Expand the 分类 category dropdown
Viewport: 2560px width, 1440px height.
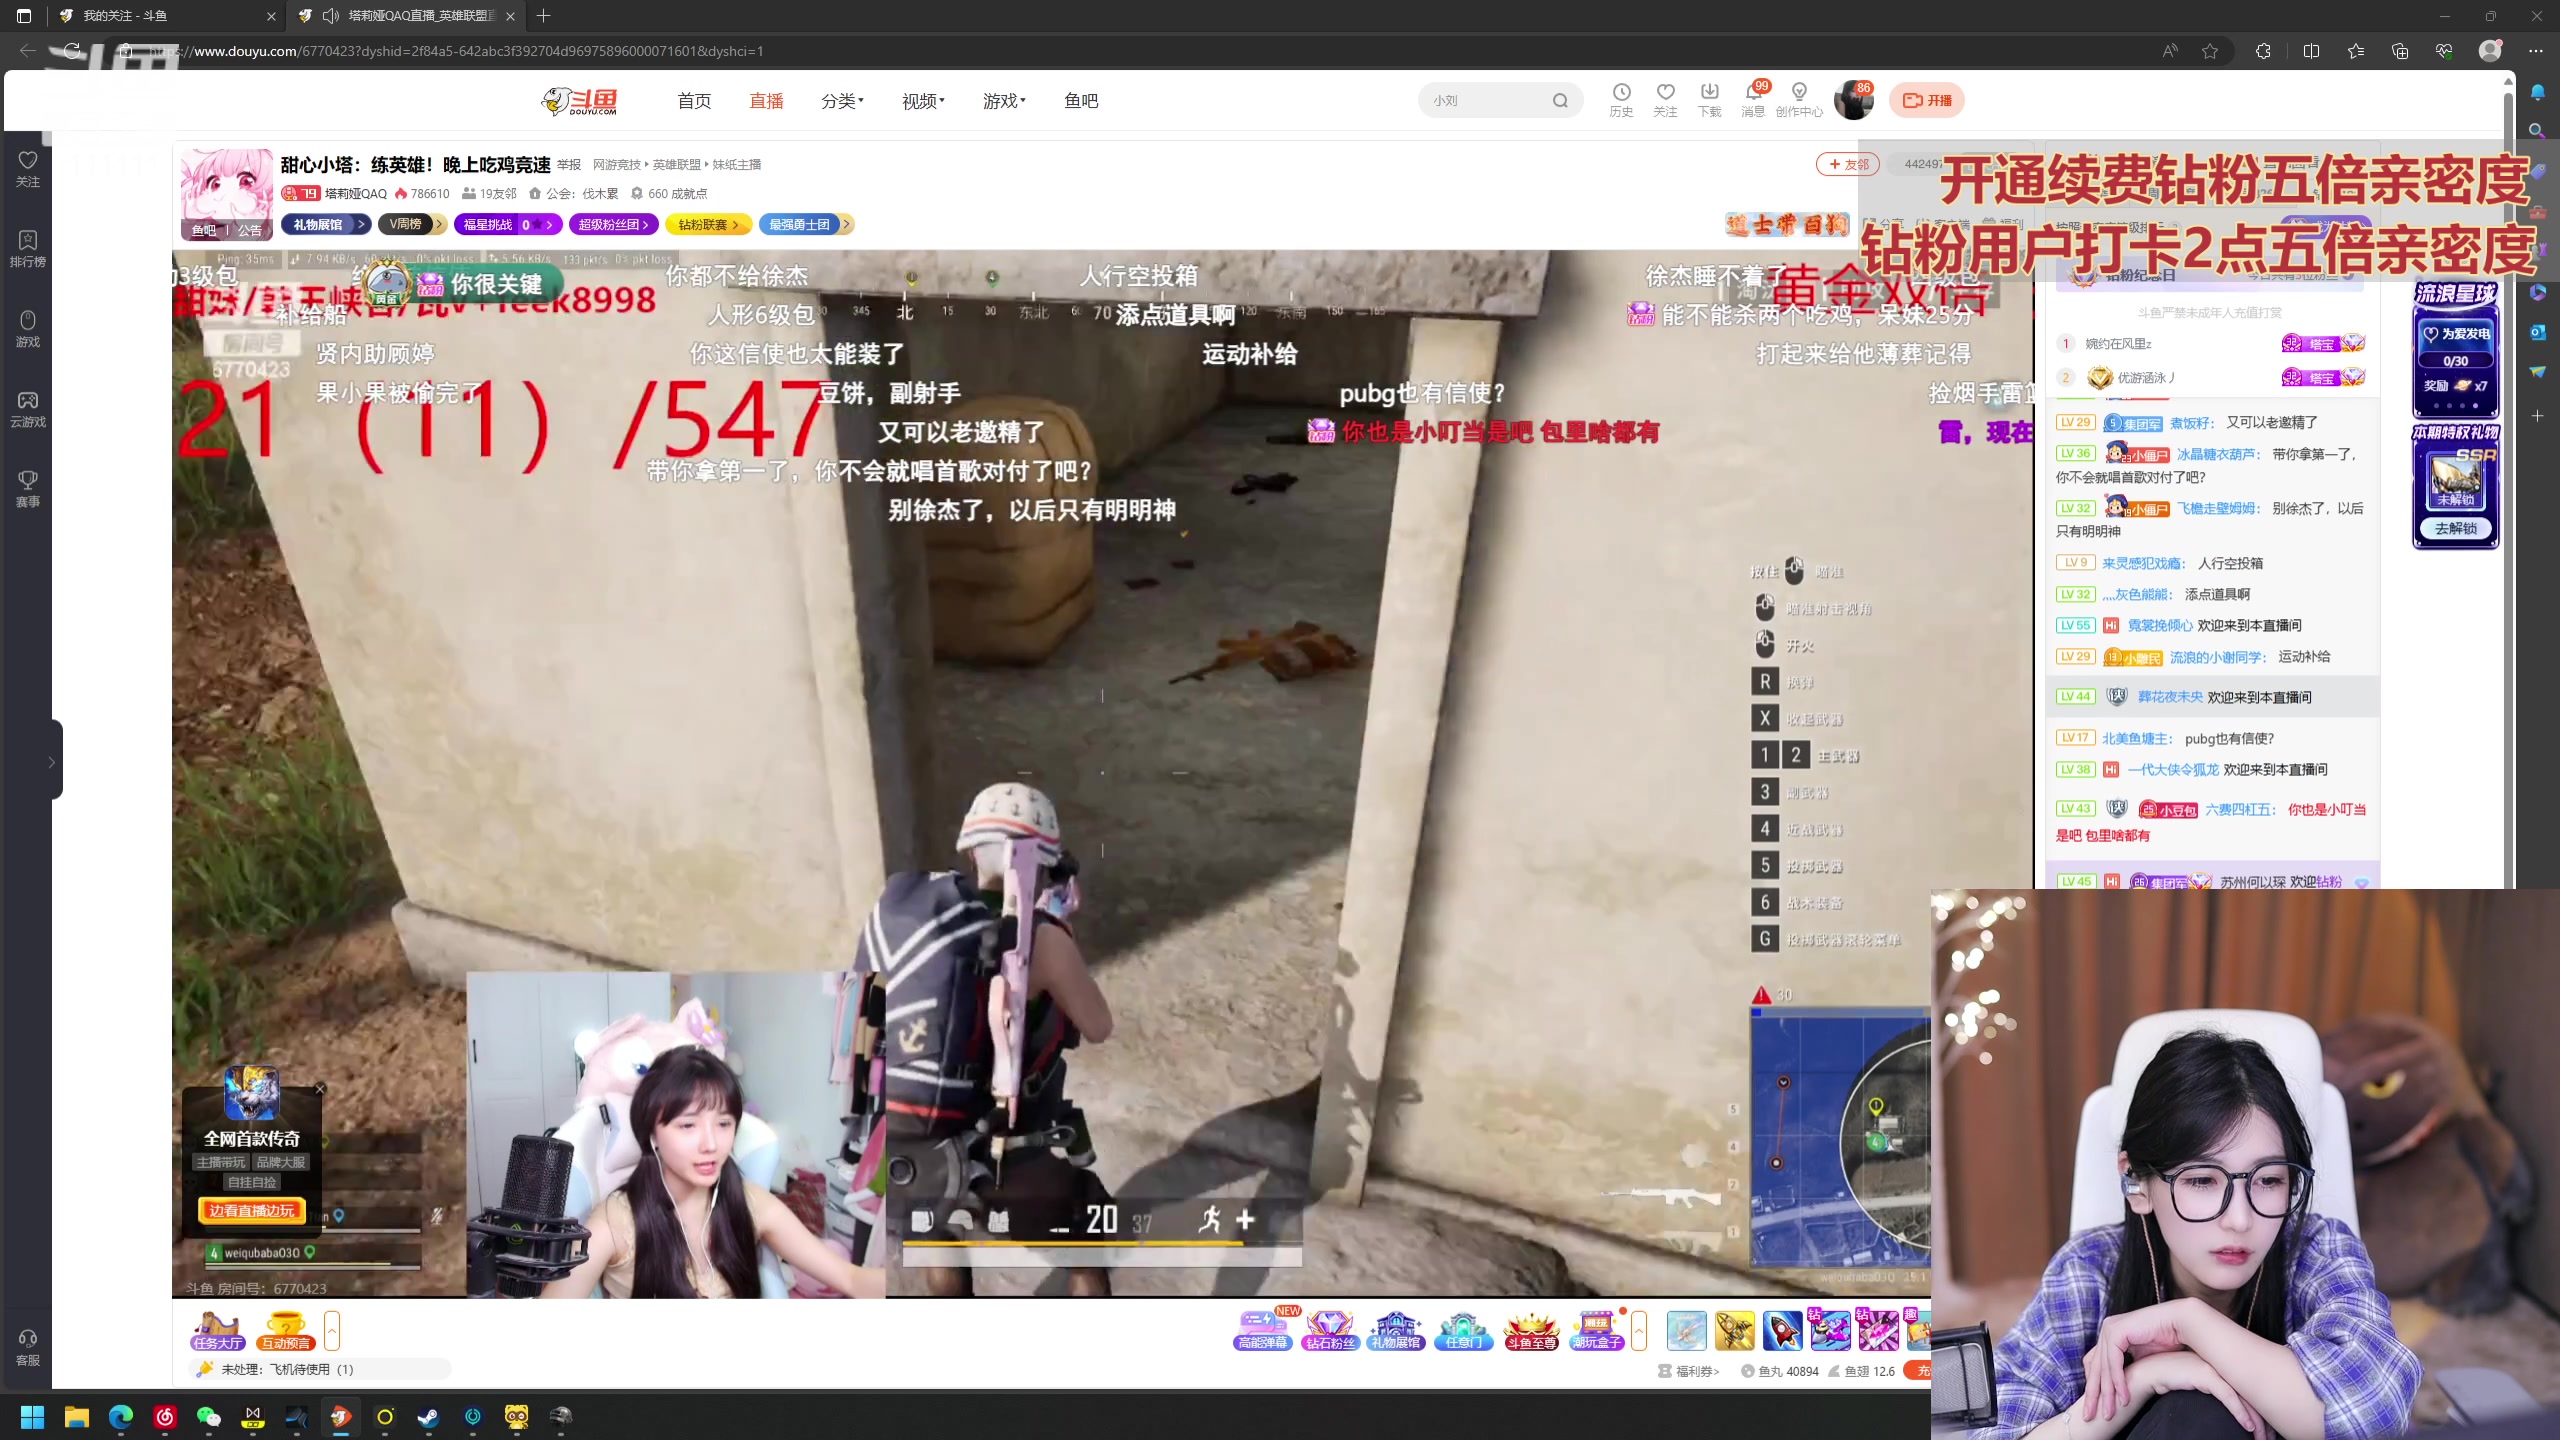(x=840, y=100)
